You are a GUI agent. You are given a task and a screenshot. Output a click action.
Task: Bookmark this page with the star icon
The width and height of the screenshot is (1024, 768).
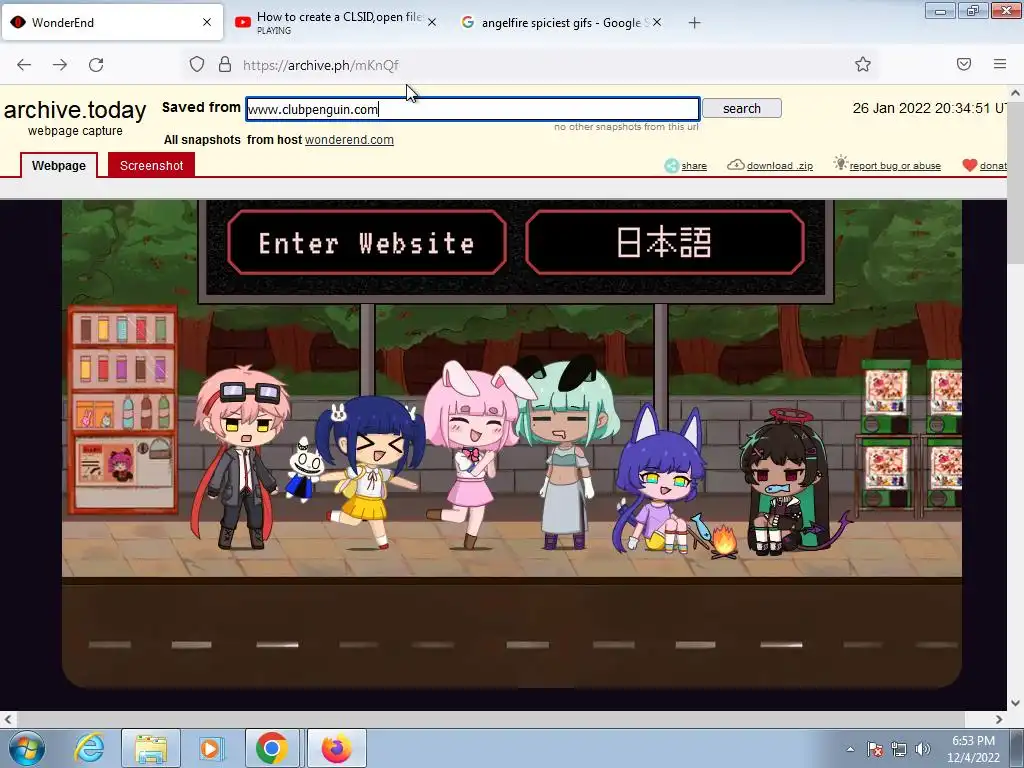tap(863, 64)
